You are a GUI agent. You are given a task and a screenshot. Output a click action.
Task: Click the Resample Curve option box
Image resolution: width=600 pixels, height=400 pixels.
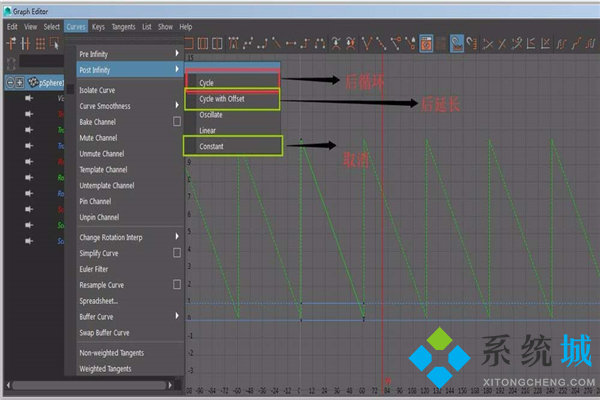(x=177, y=284)
